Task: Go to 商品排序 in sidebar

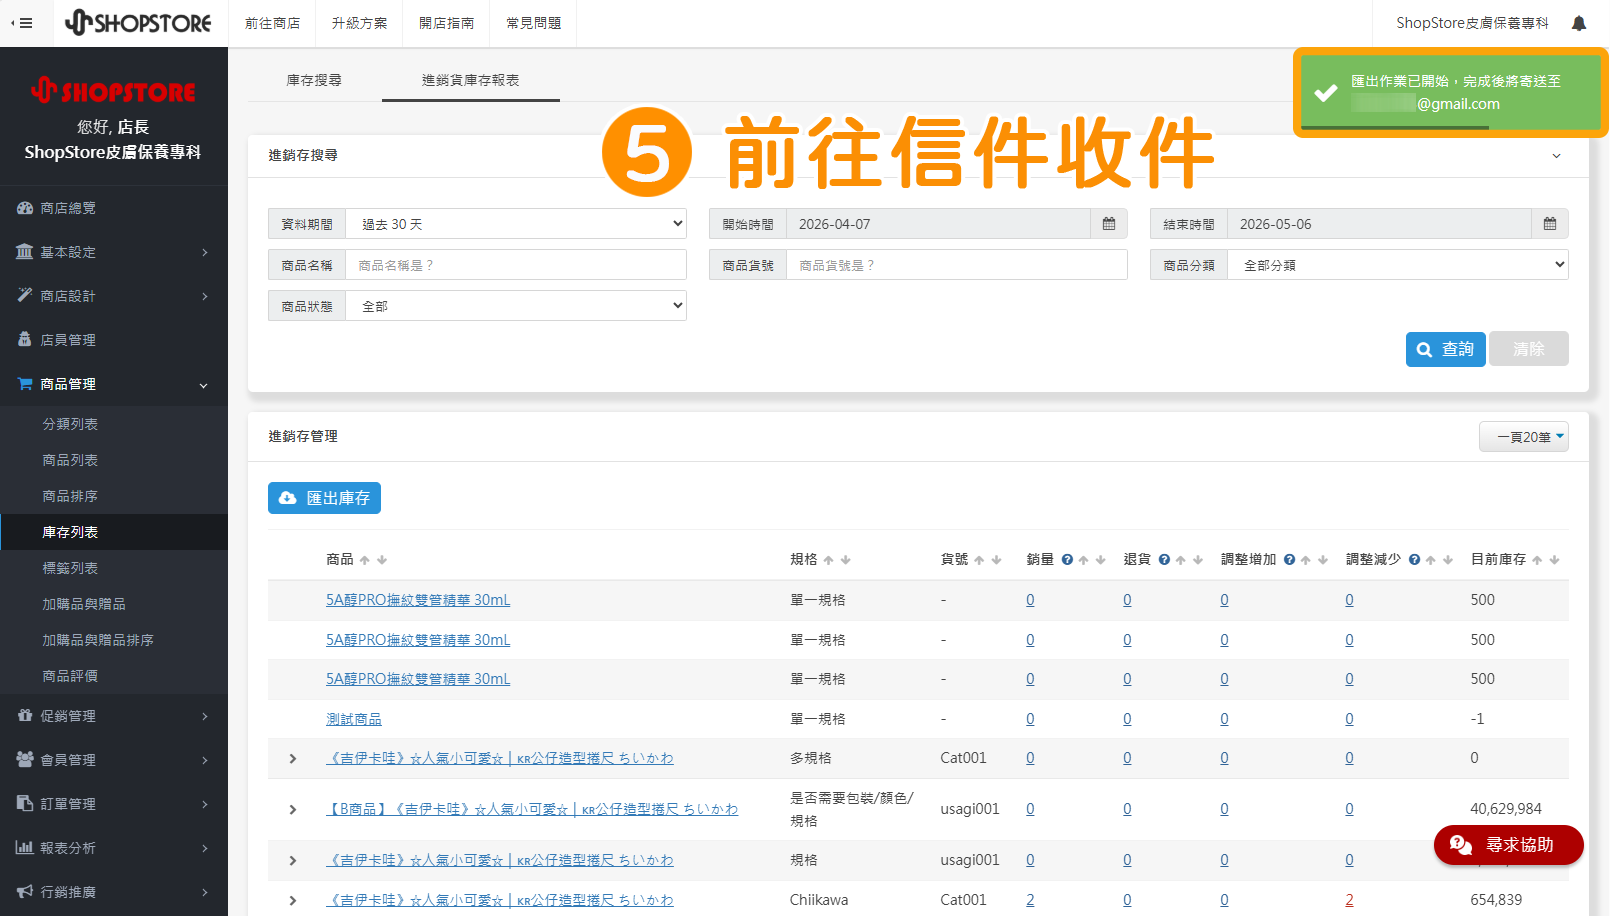Action: tap(70, 496)
